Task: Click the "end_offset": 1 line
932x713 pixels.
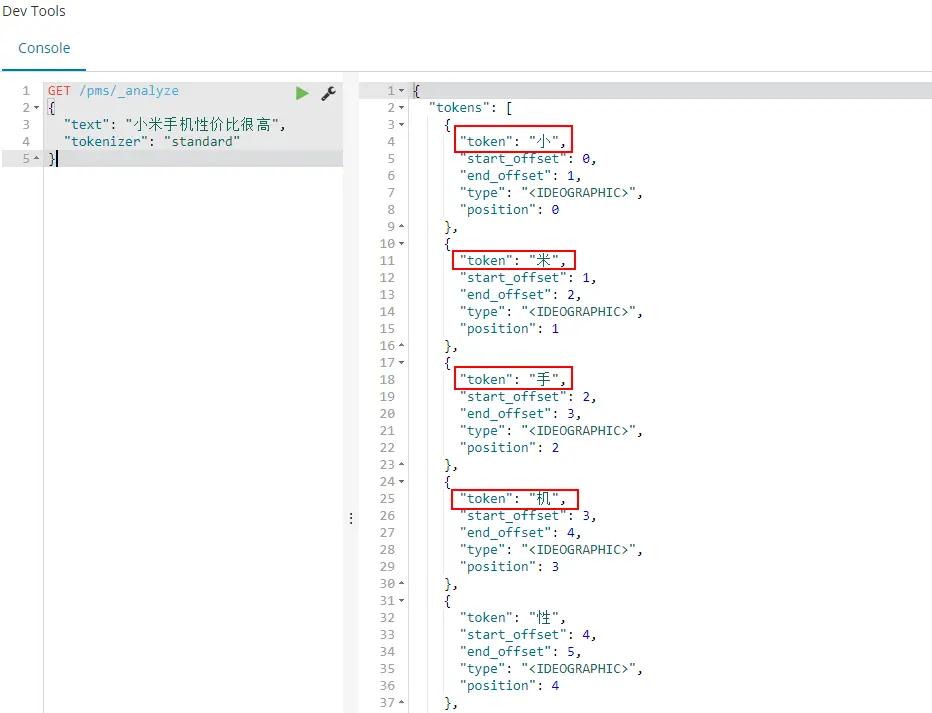Action: point(520,176)
